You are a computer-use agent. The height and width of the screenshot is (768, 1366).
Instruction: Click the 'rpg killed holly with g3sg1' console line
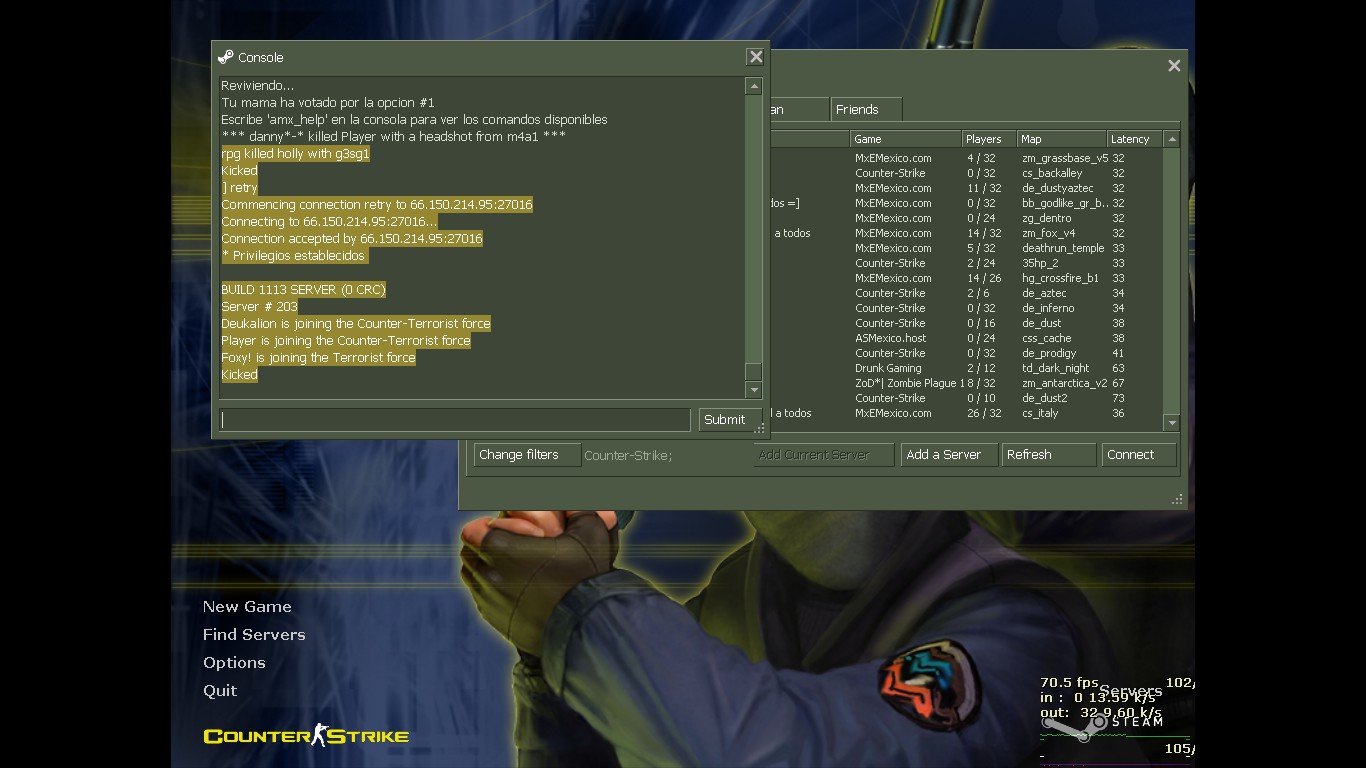(296, 154)
